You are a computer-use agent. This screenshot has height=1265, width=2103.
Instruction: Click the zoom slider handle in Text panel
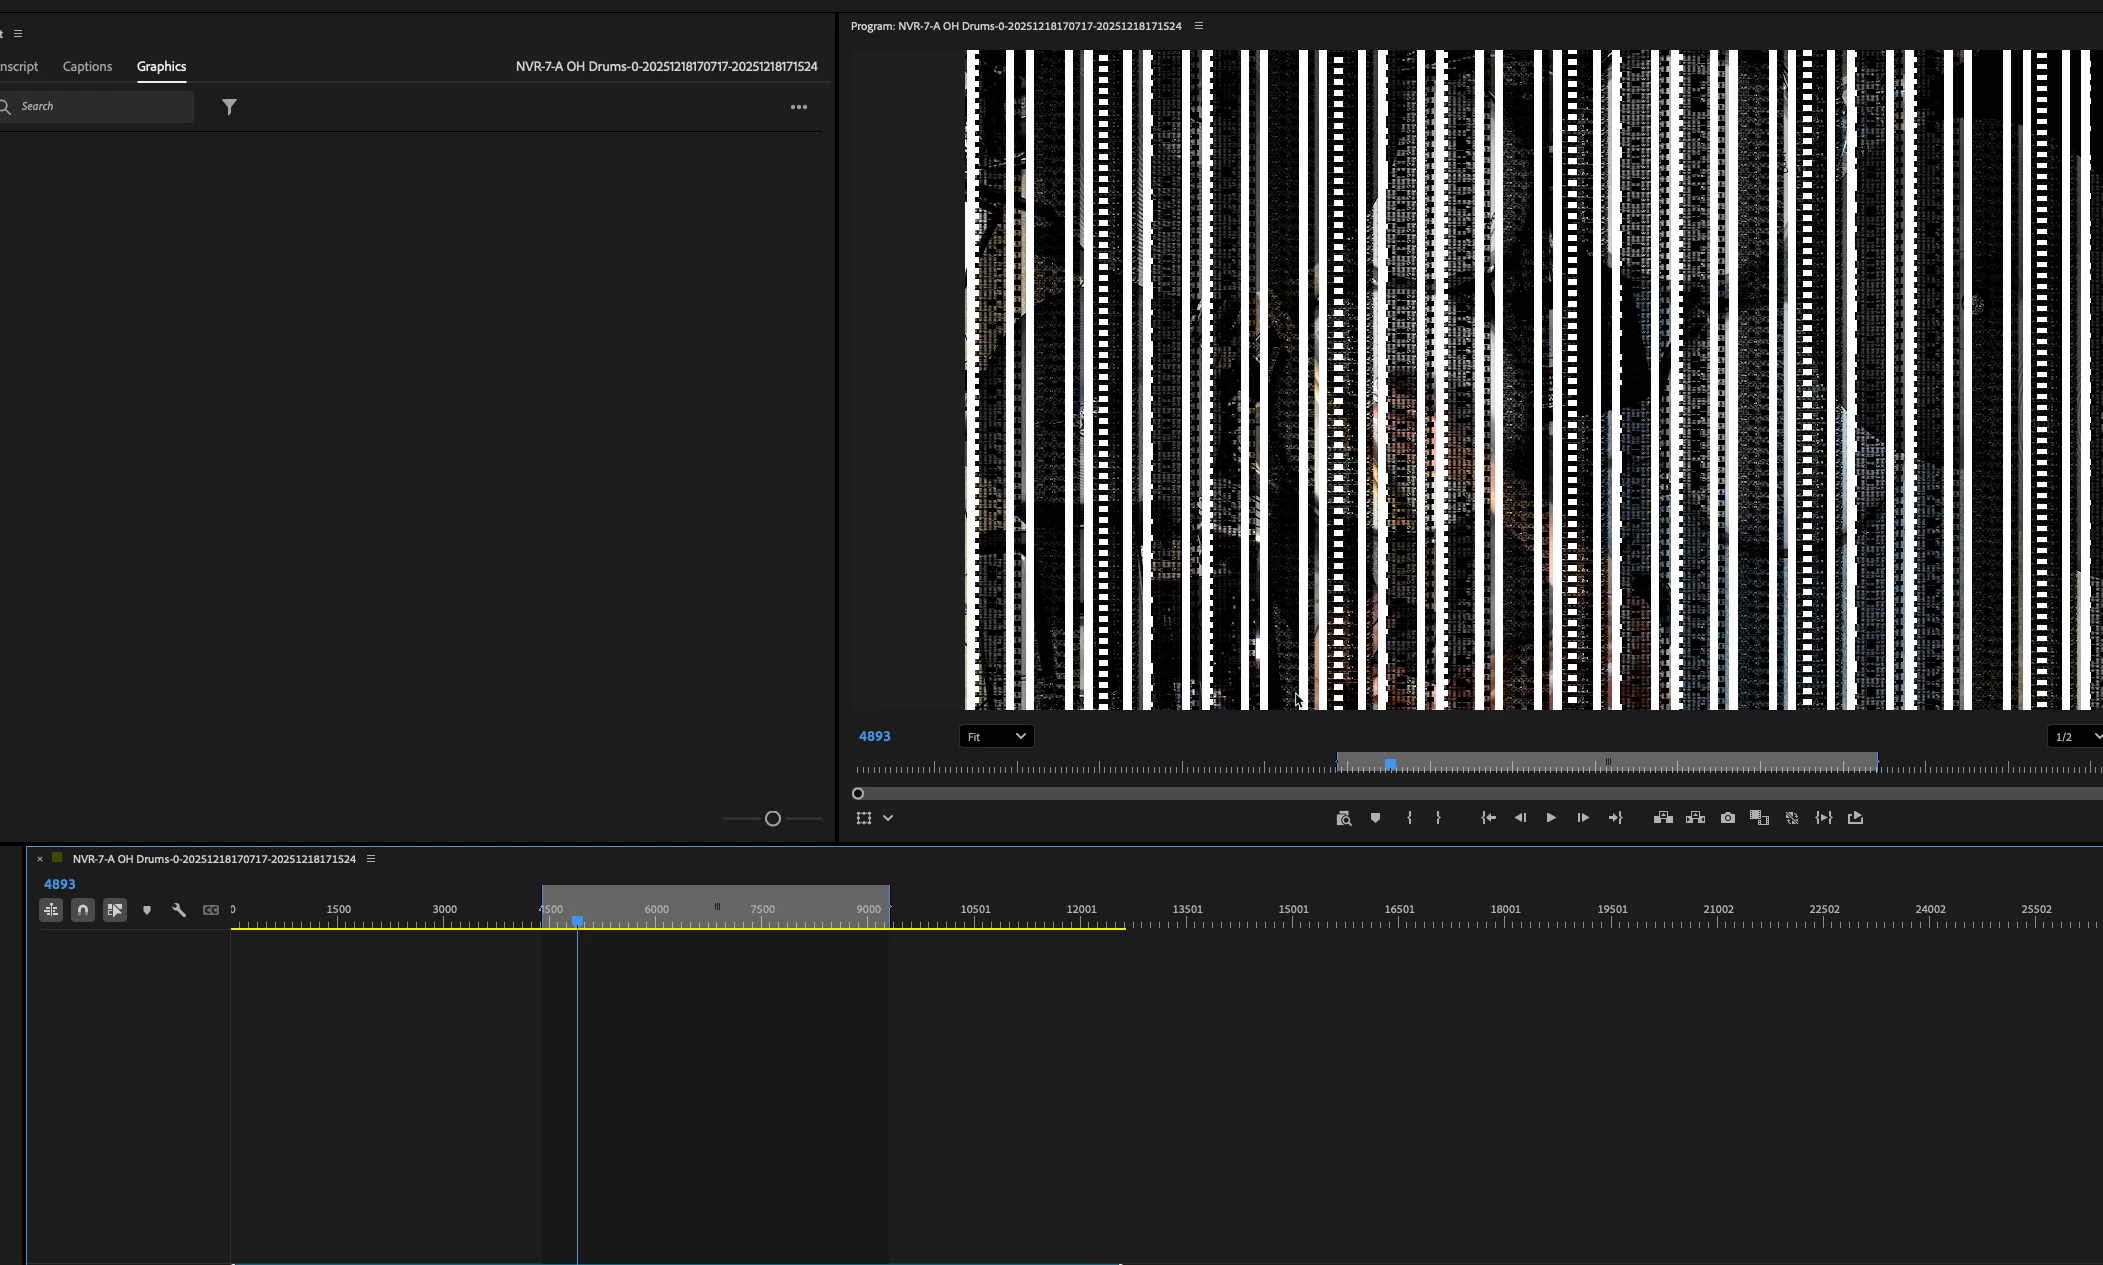772,819
